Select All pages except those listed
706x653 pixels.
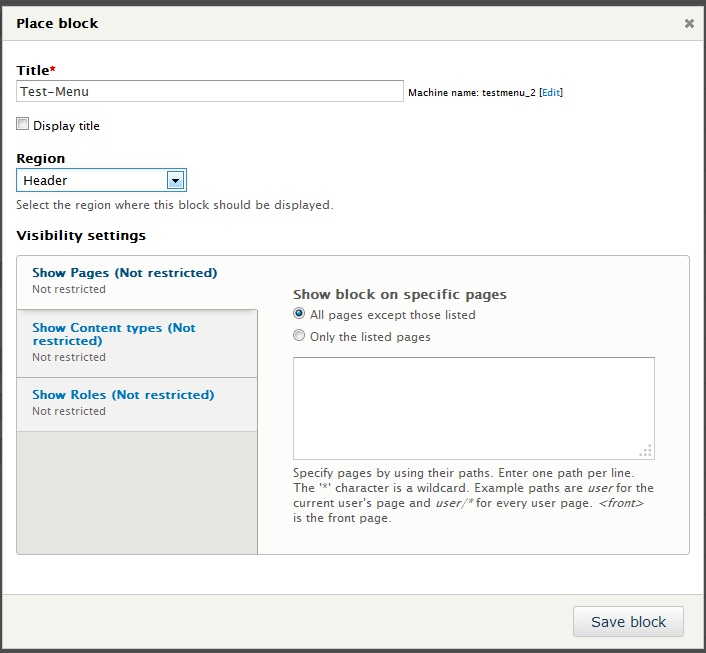coord(299,314)
